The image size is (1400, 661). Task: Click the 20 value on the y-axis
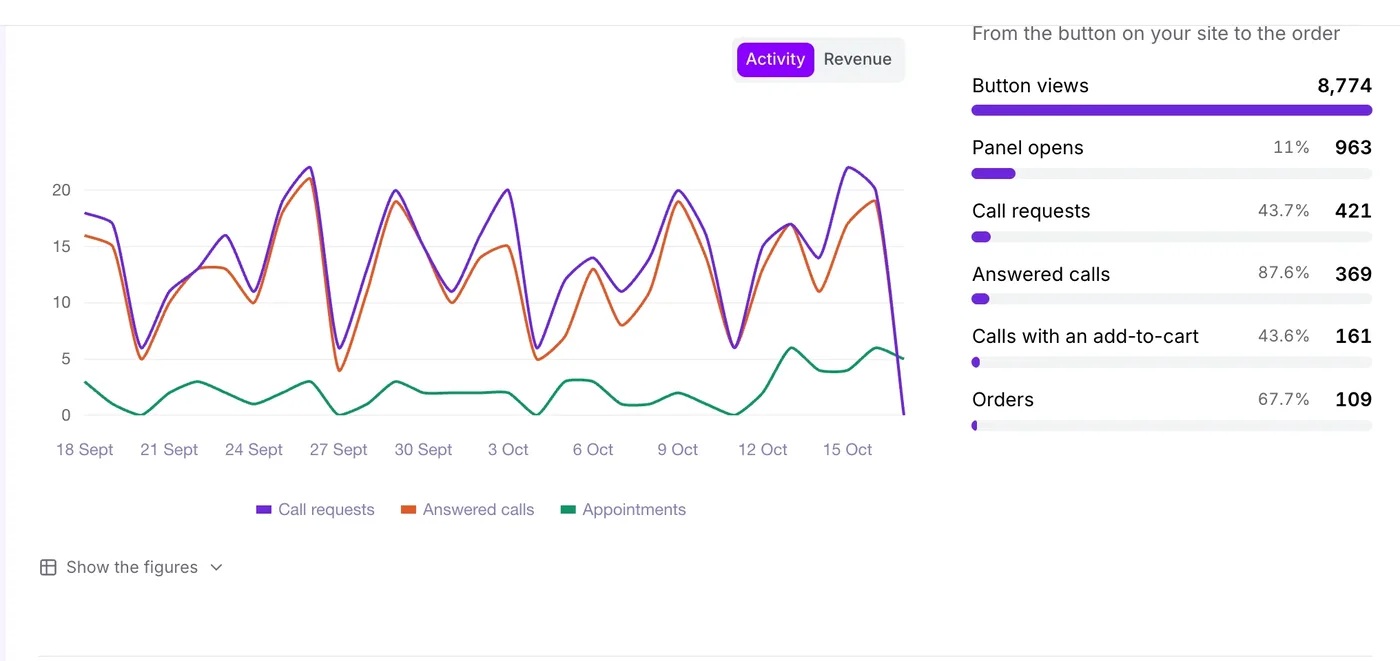pos(61,190)
